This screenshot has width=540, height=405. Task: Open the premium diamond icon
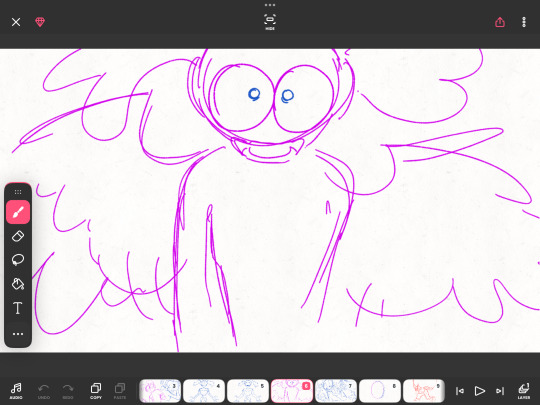click(40, 22)
